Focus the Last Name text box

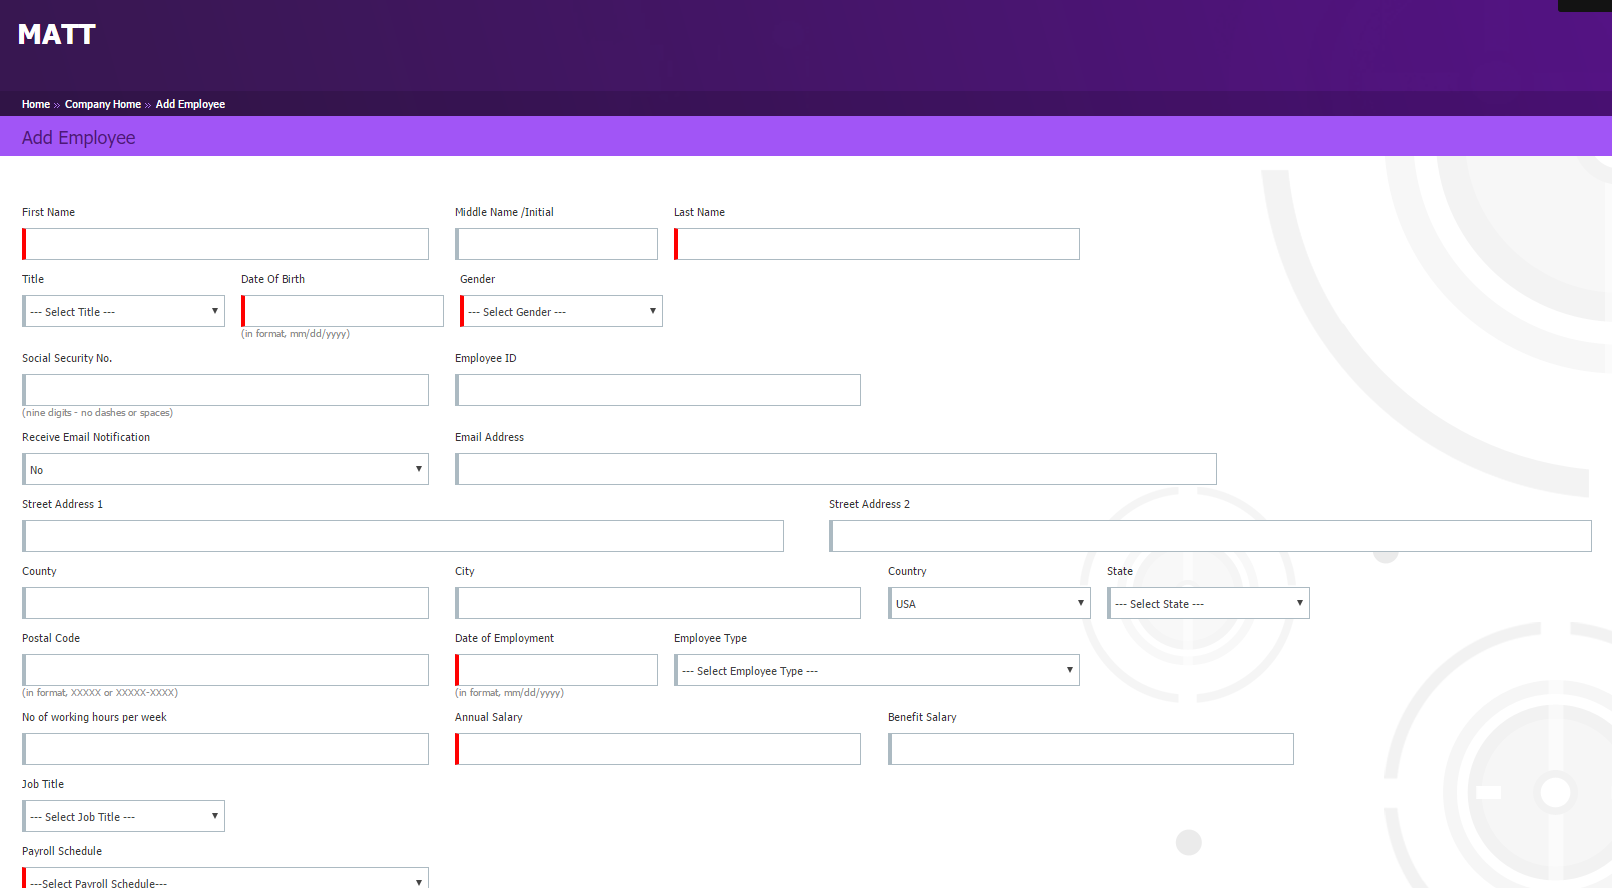click(x=878, y=244)
